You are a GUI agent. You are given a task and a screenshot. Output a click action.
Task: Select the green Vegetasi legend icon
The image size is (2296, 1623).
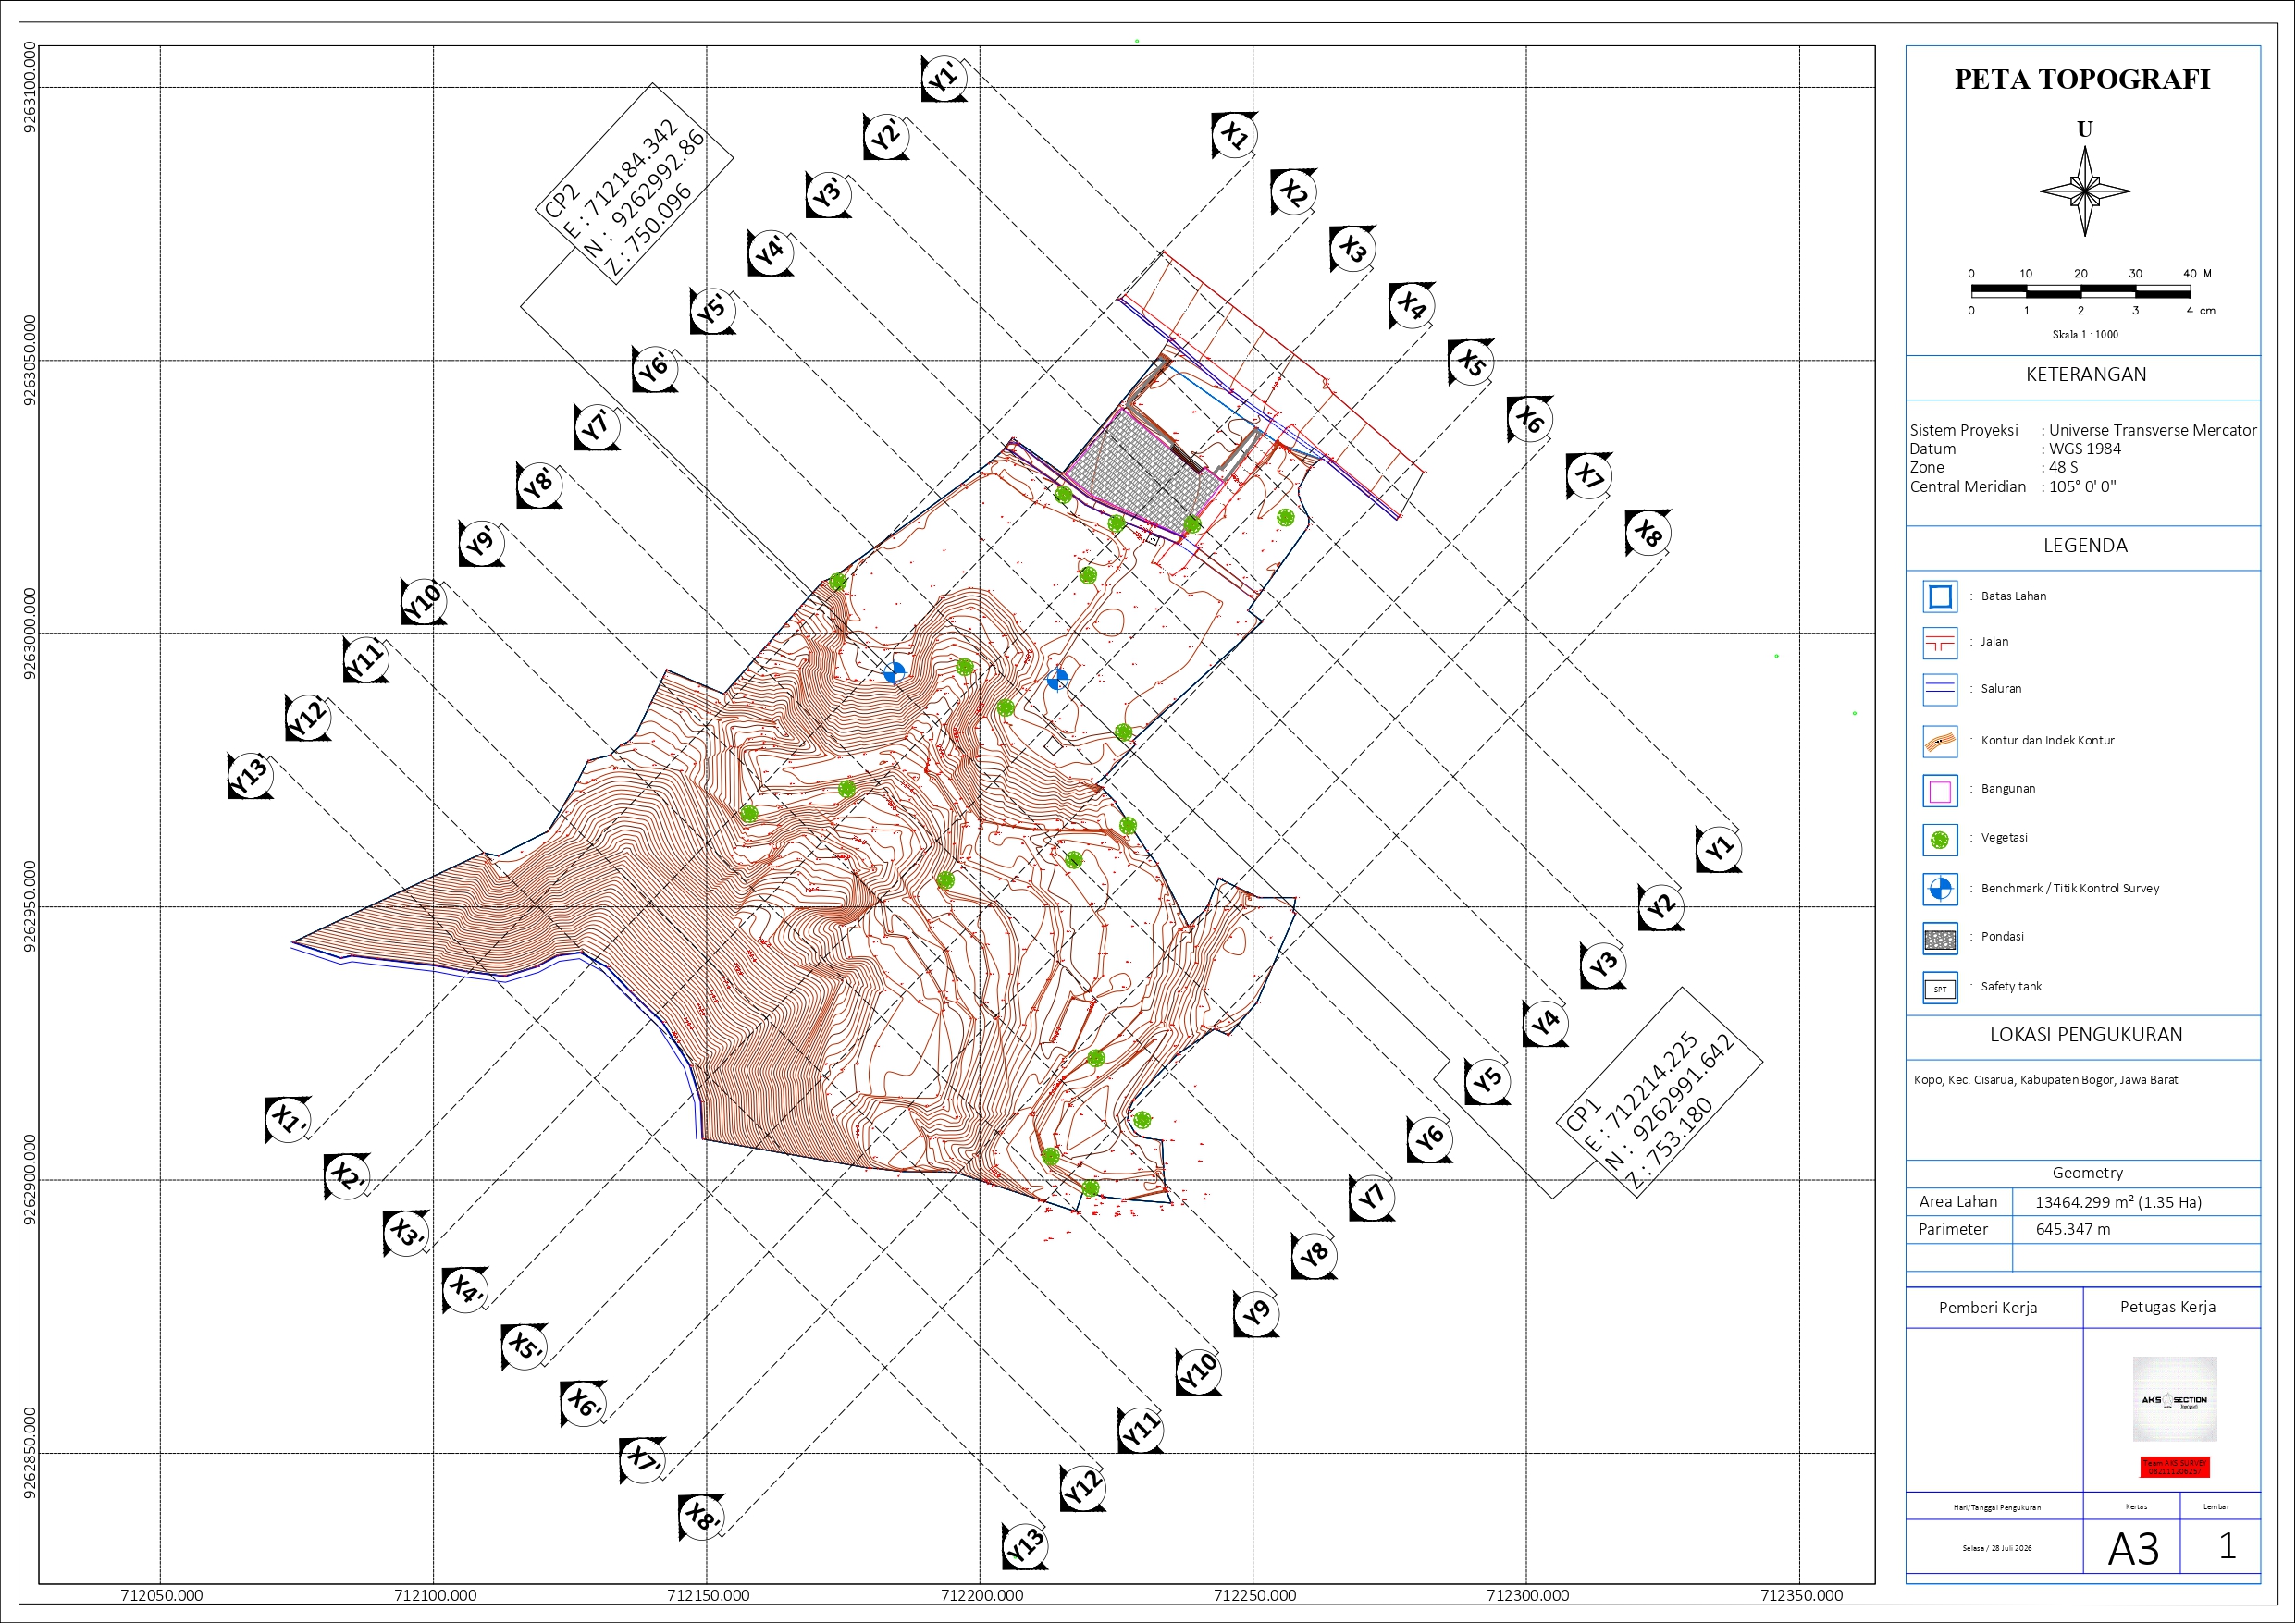click(1939, 840)
